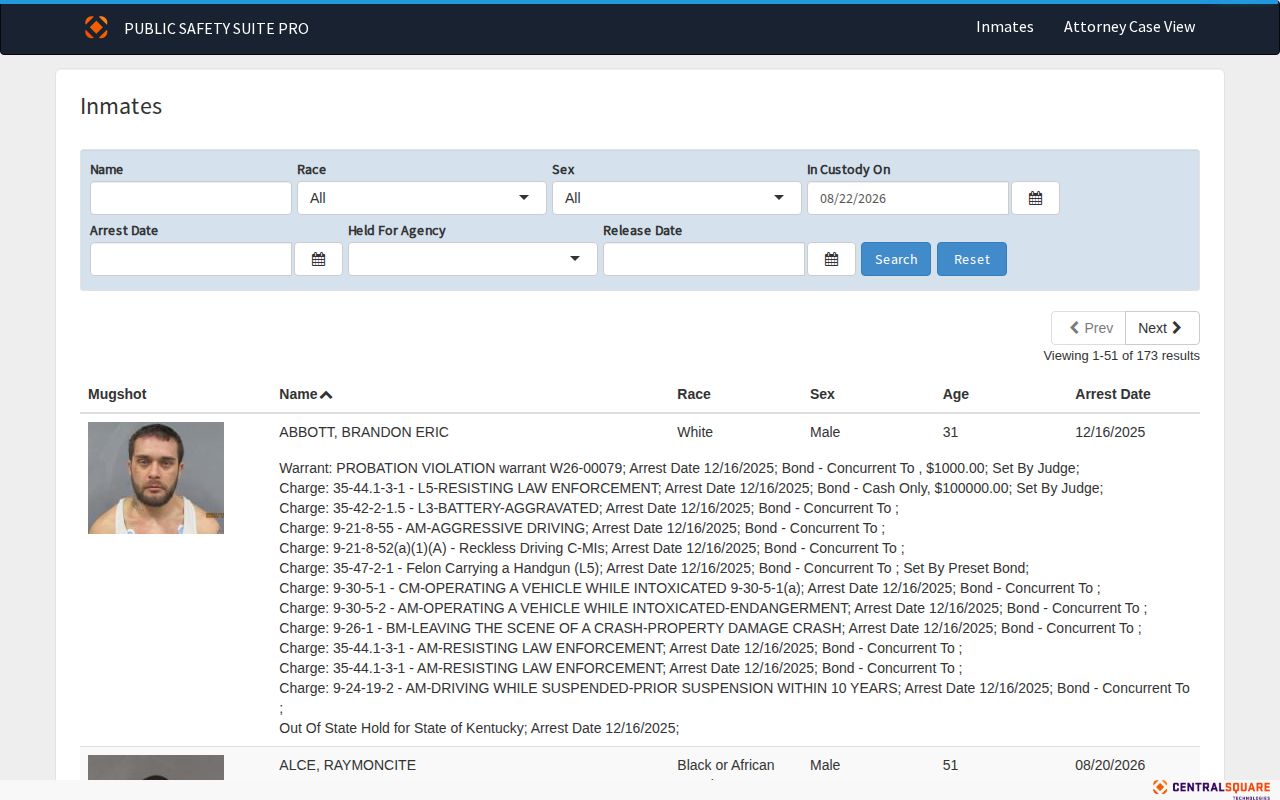This screenshot has width=1280, height=800.
Task: Click the Public Safety Suite Pro logo icon
Action: pyautogui.click(x=96, y=27)
